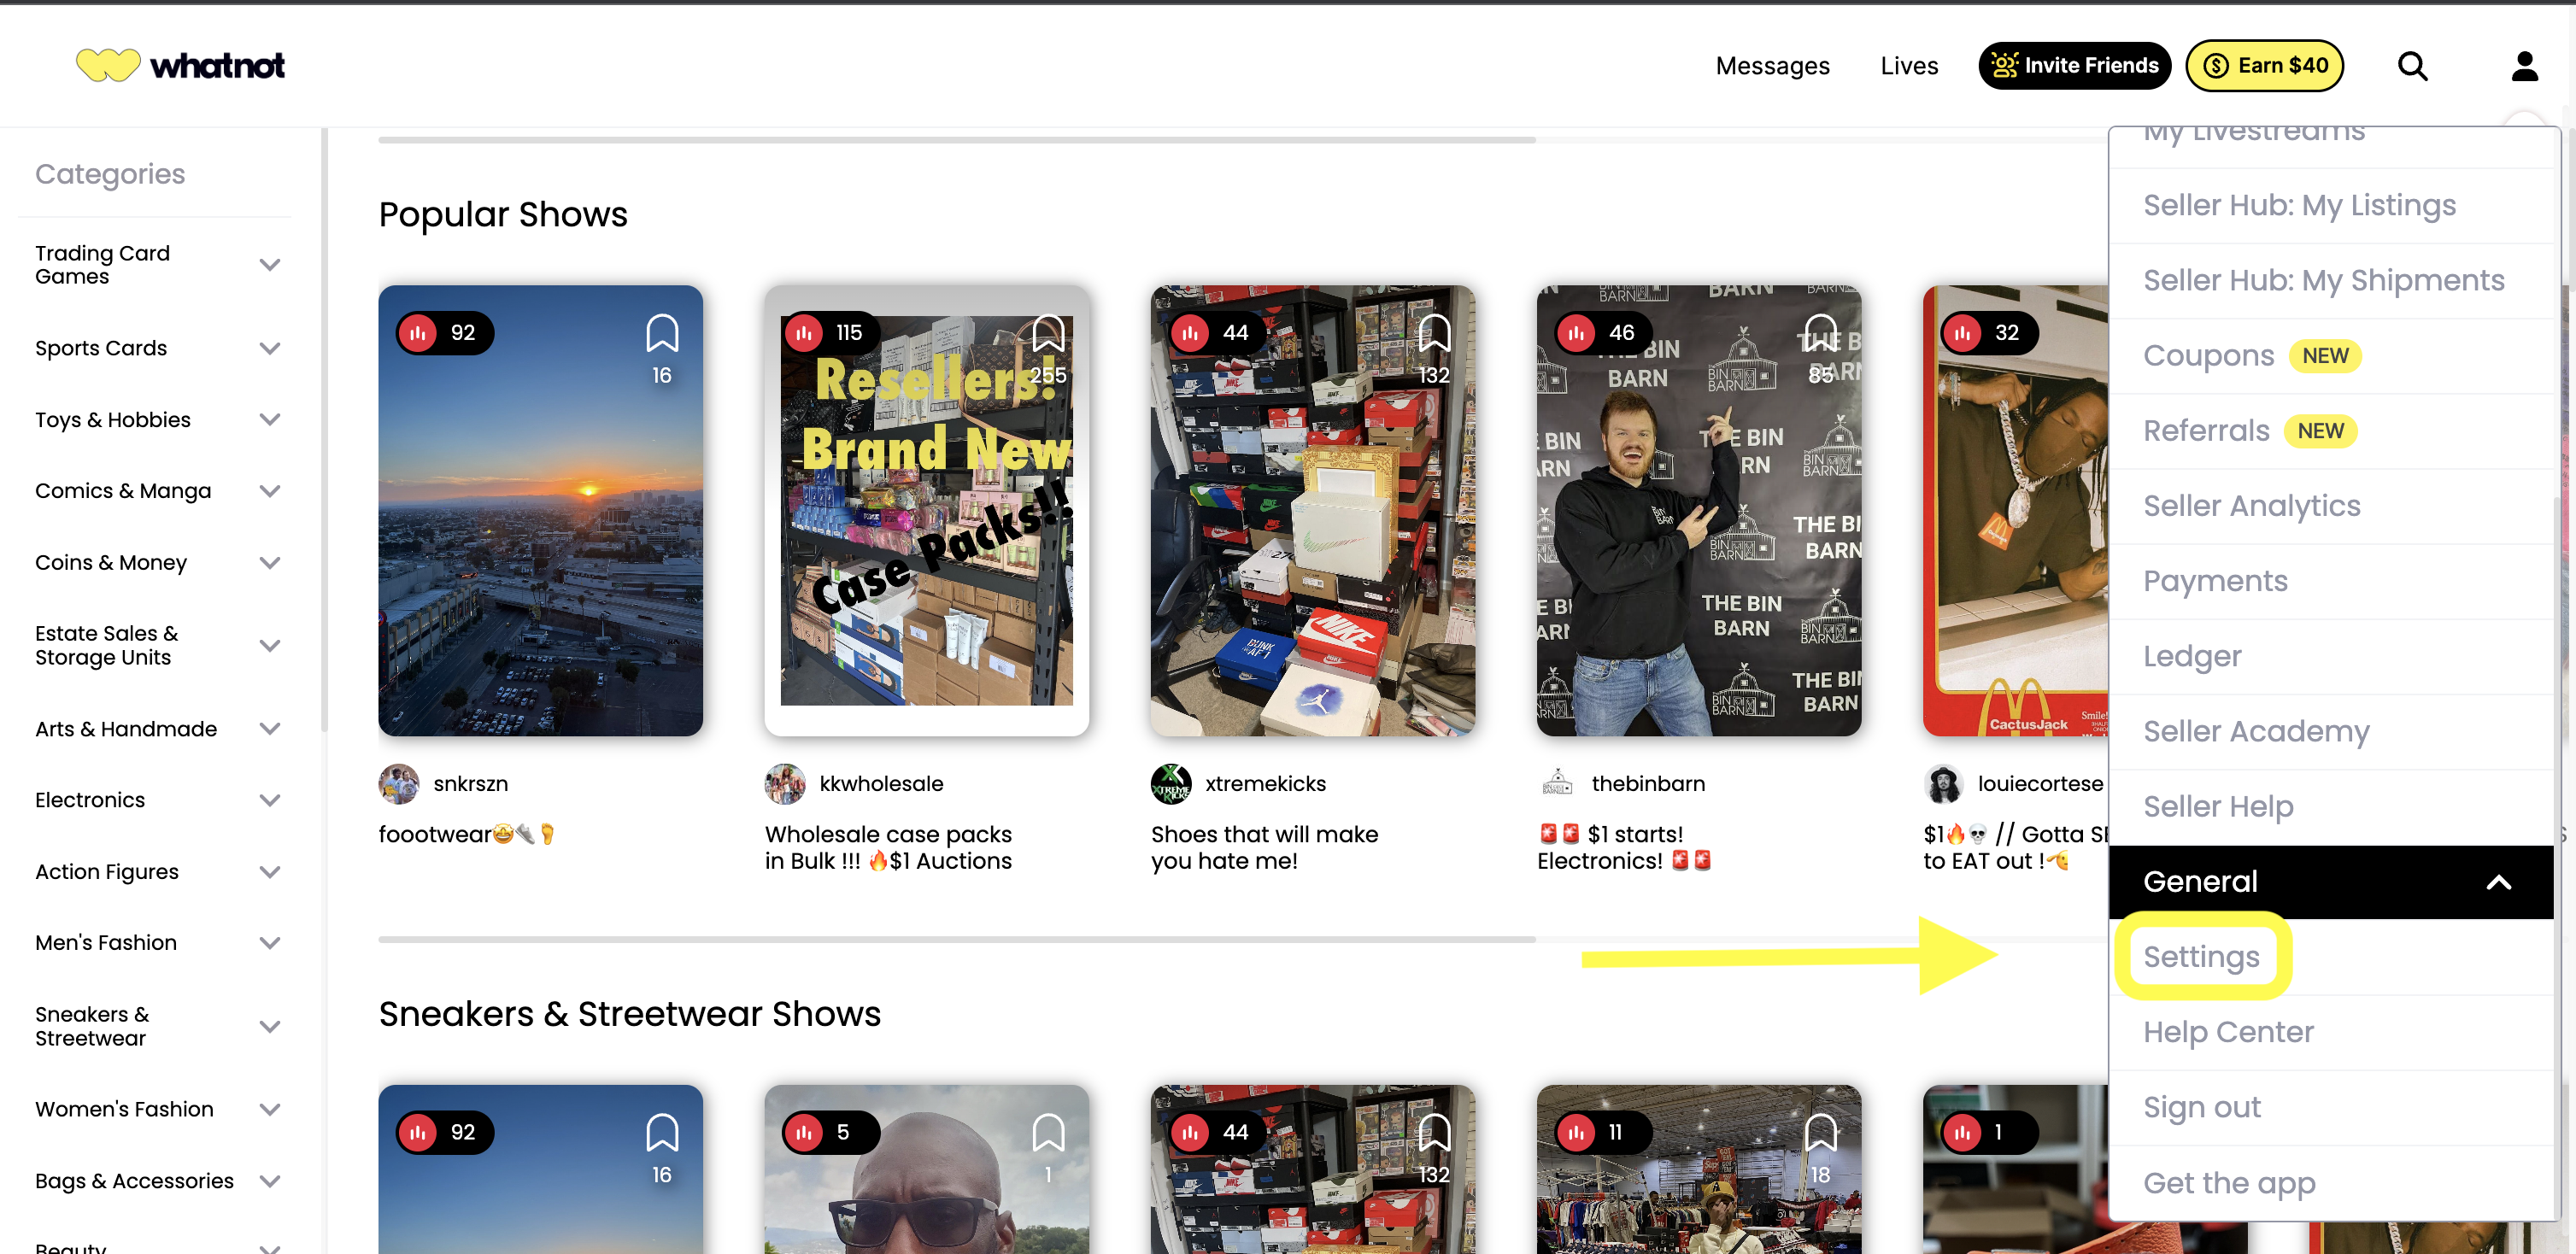Bookmark the xtremekicks Popular show

coord(1434,333)
